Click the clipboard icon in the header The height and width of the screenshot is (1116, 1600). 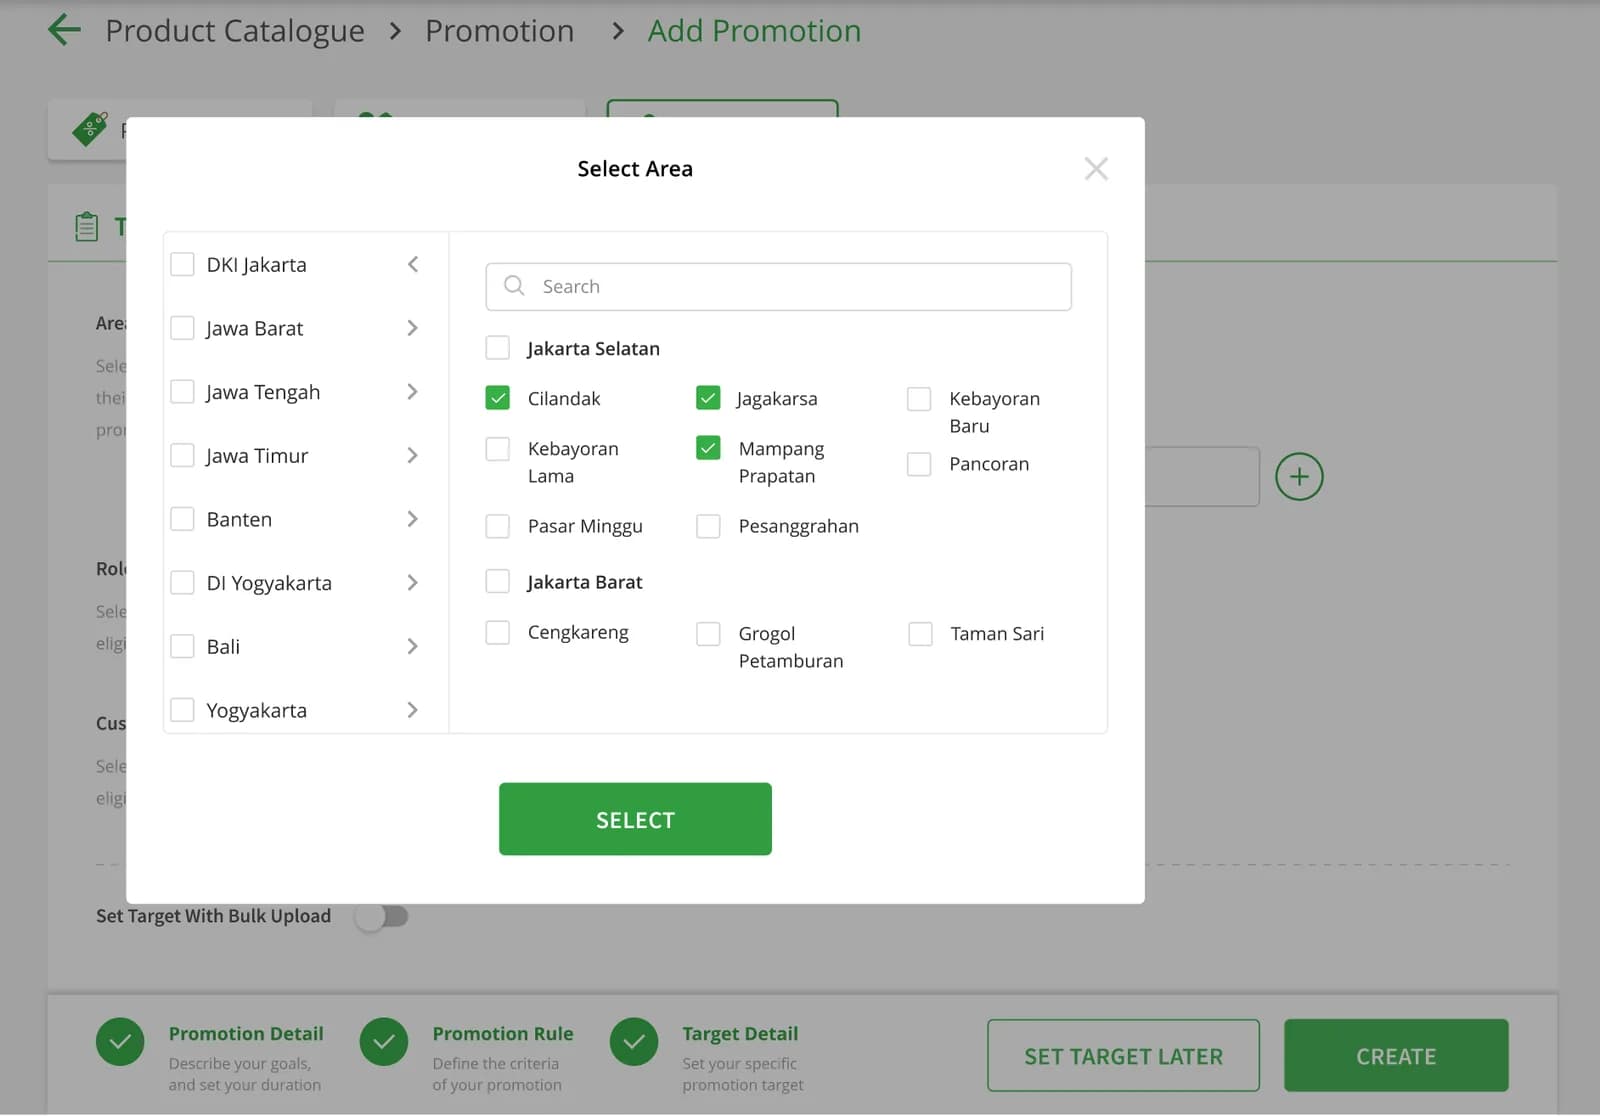tap(87, 227)
